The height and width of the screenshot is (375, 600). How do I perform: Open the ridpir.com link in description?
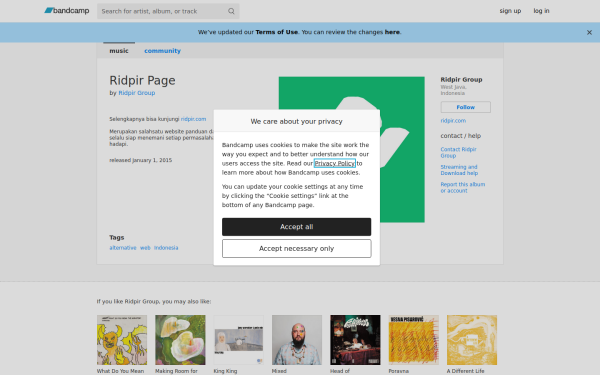pos(193,119)
